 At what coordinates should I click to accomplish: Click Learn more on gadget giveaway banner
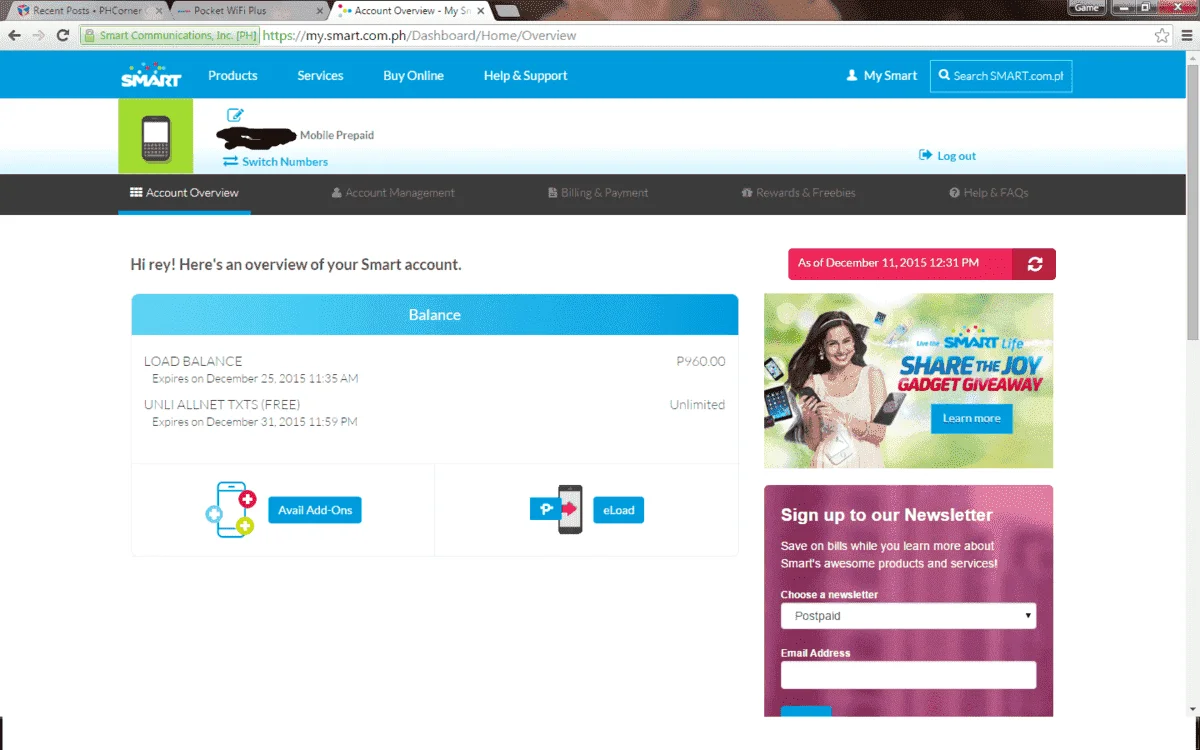click(x=972, y=419)
